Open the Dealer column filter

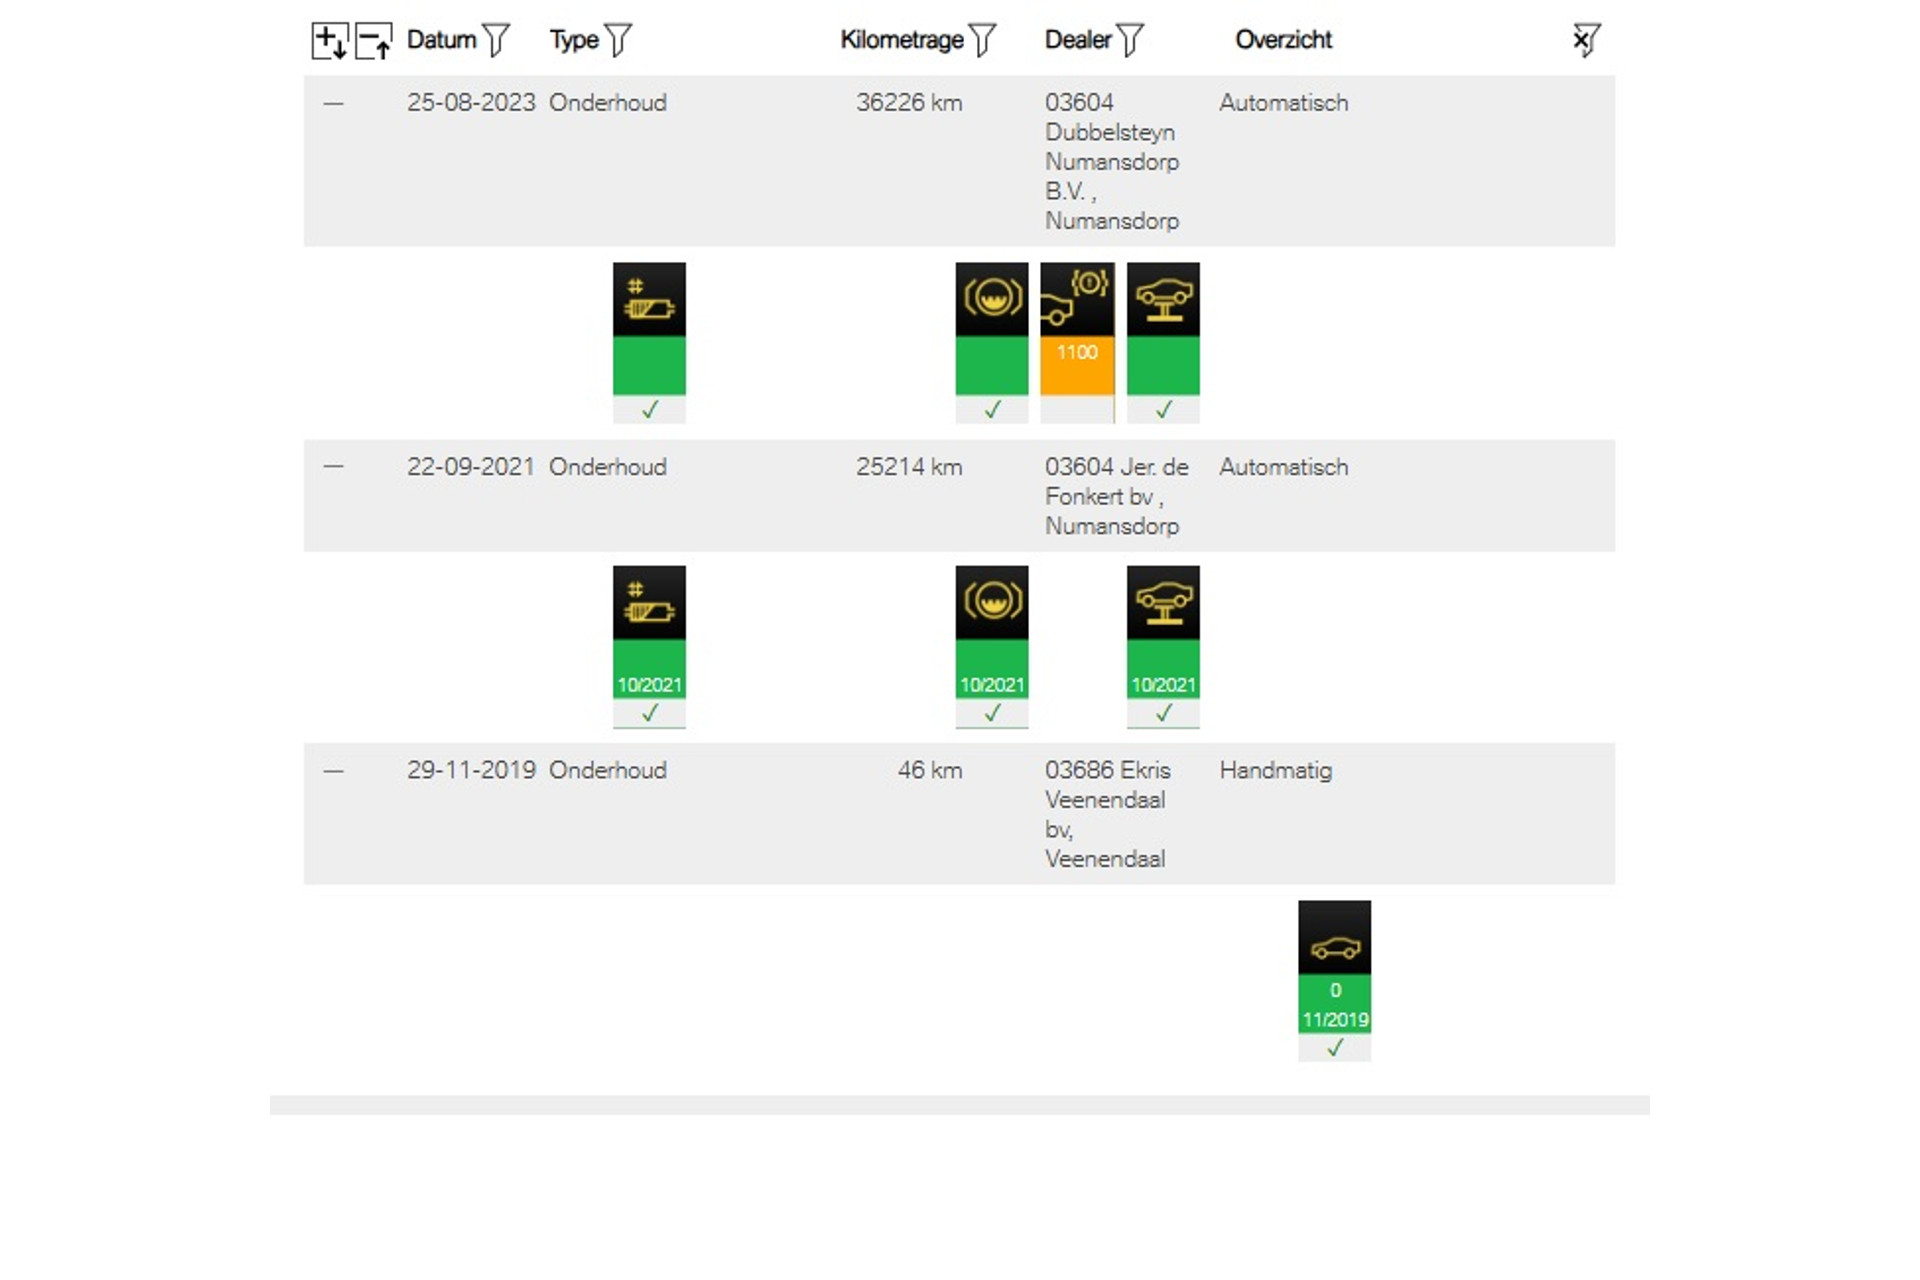click(1130, 40)
